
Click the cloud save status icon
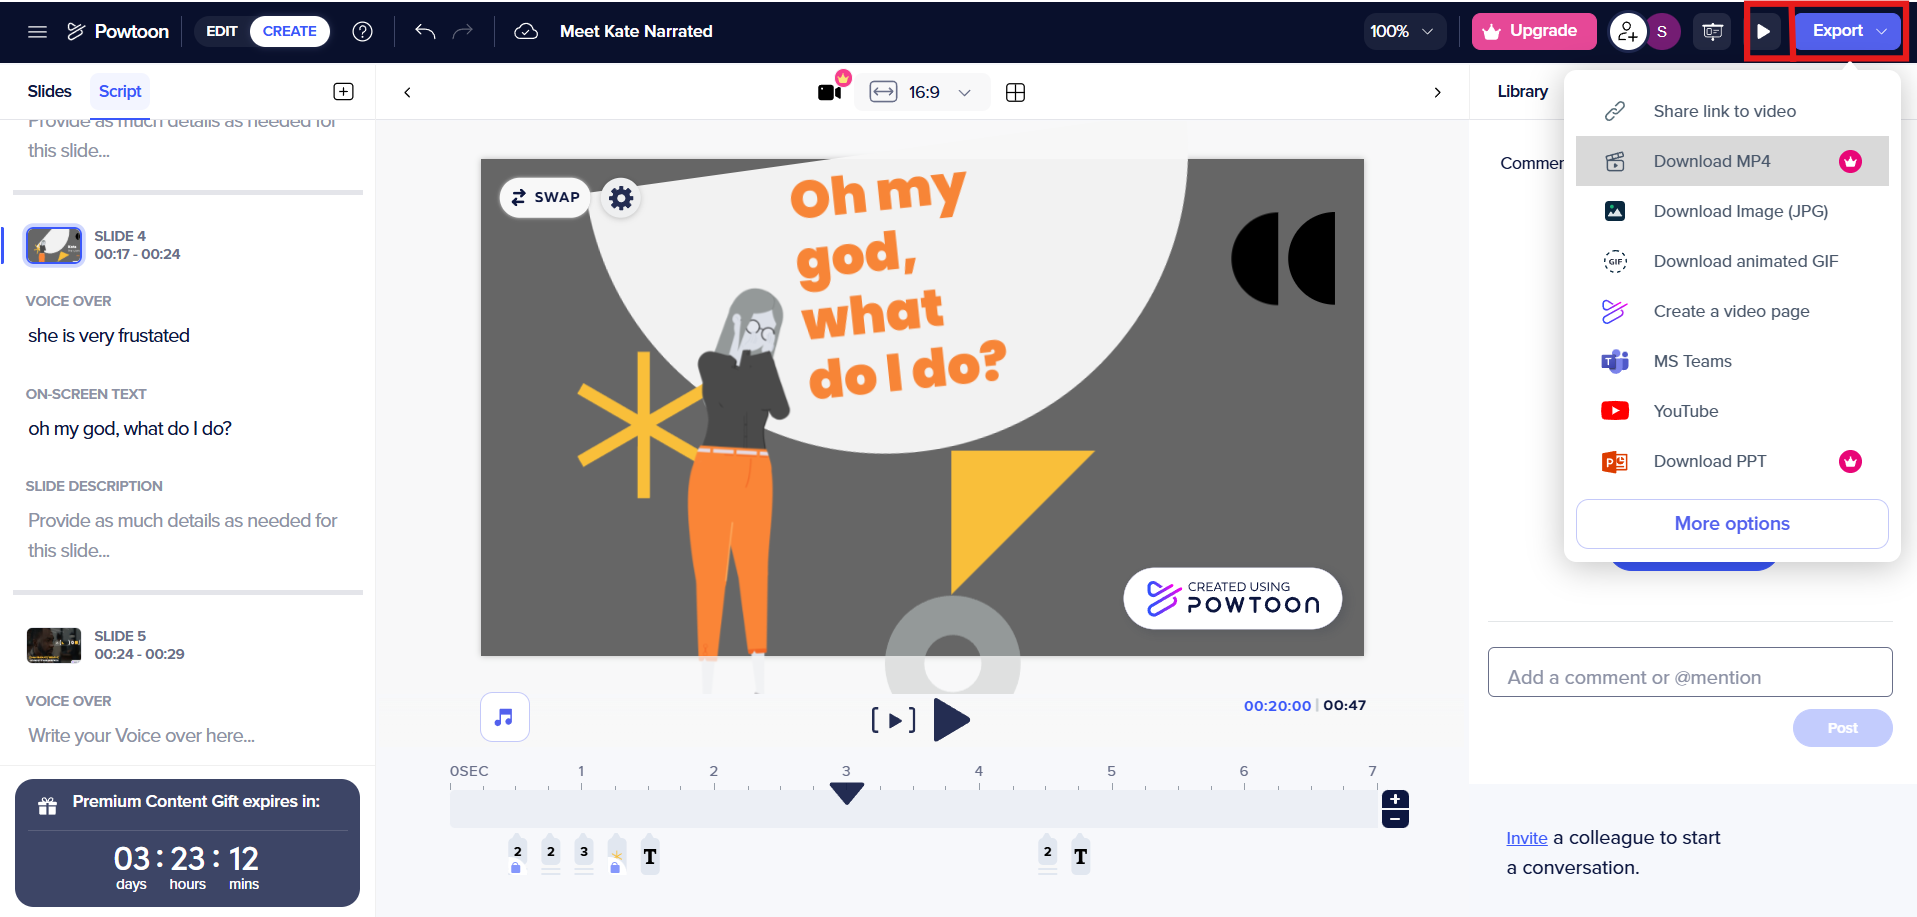click(526, 31)
